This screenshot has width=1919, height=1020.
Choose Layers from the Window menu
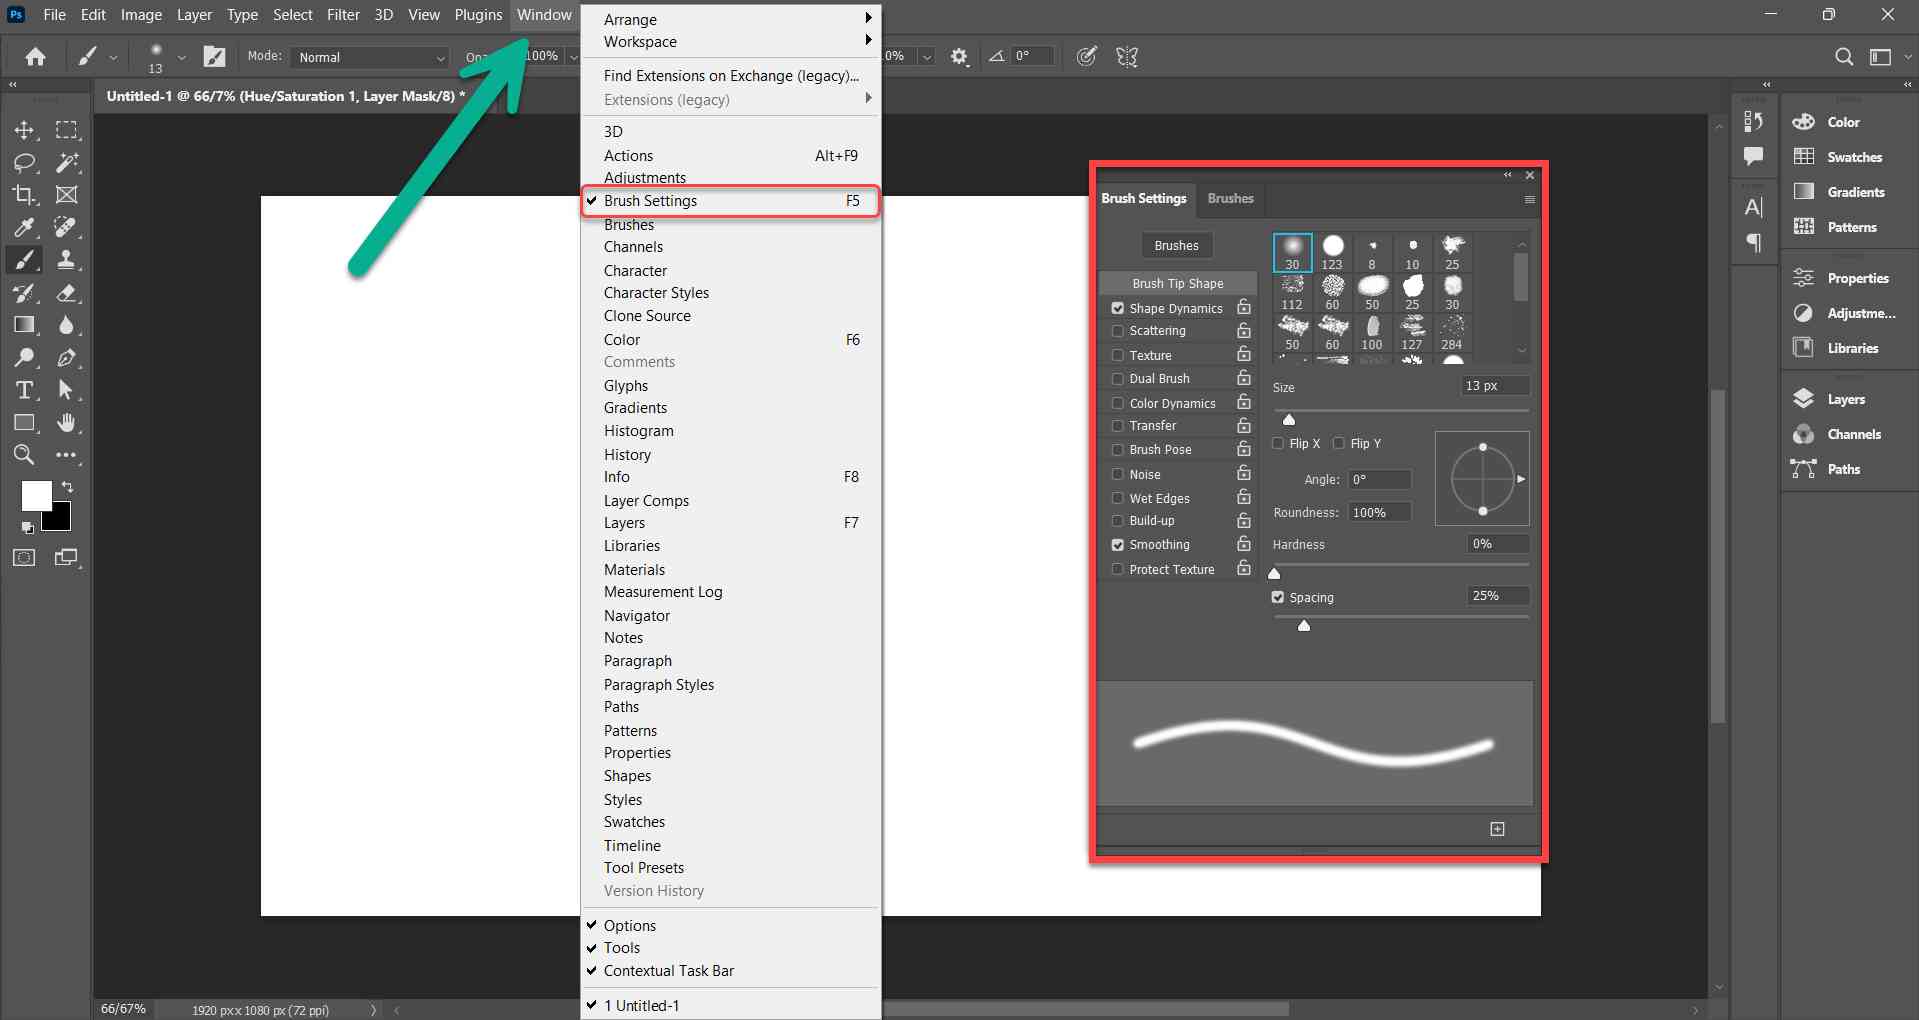(731, 523)
